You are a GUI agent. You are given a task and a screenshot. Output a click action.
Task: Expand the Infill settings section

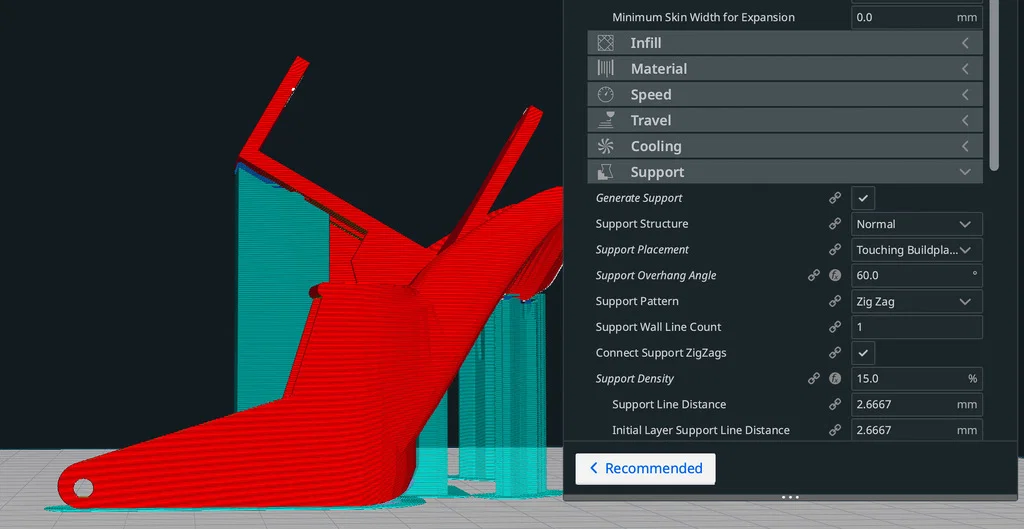(x=785, y=43)
